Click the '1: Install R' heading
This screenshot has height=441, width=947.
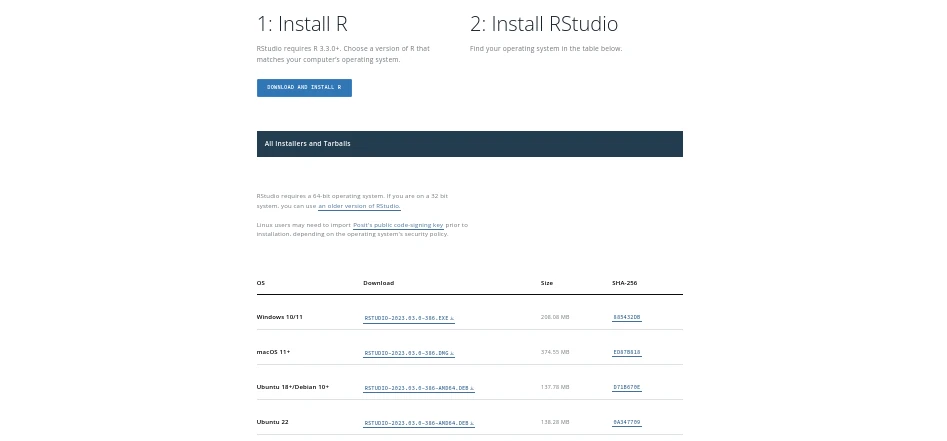(x=302, y=24)
